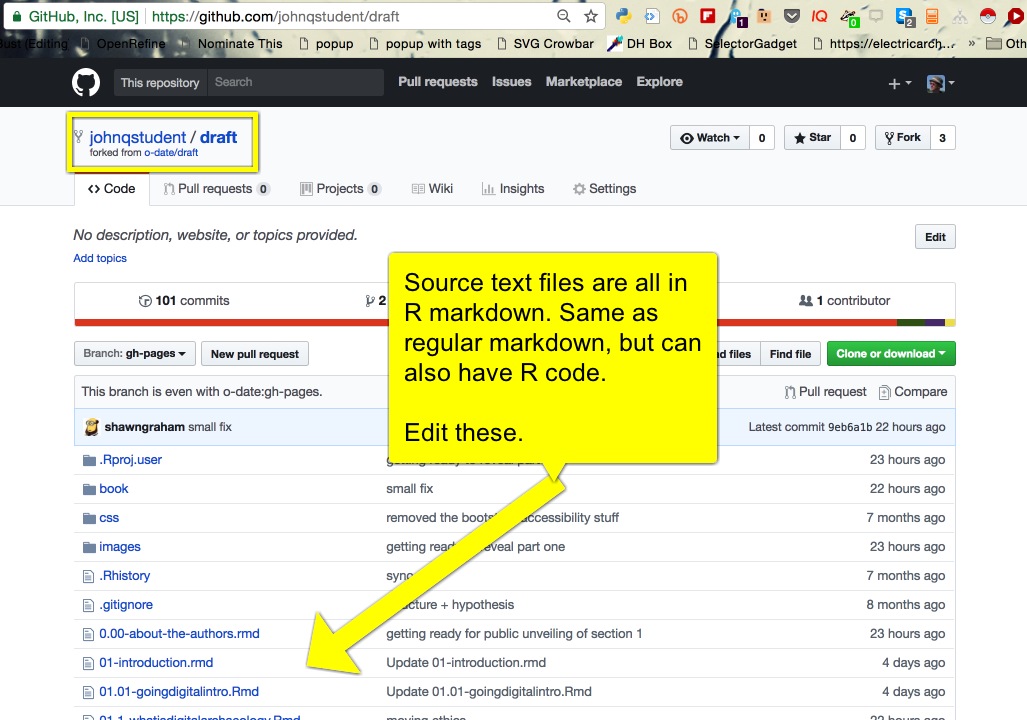The height and width of the screenshot is (720, 1027).
Task: Click the language breakdown color bar
Action: [x=514, y=322]
